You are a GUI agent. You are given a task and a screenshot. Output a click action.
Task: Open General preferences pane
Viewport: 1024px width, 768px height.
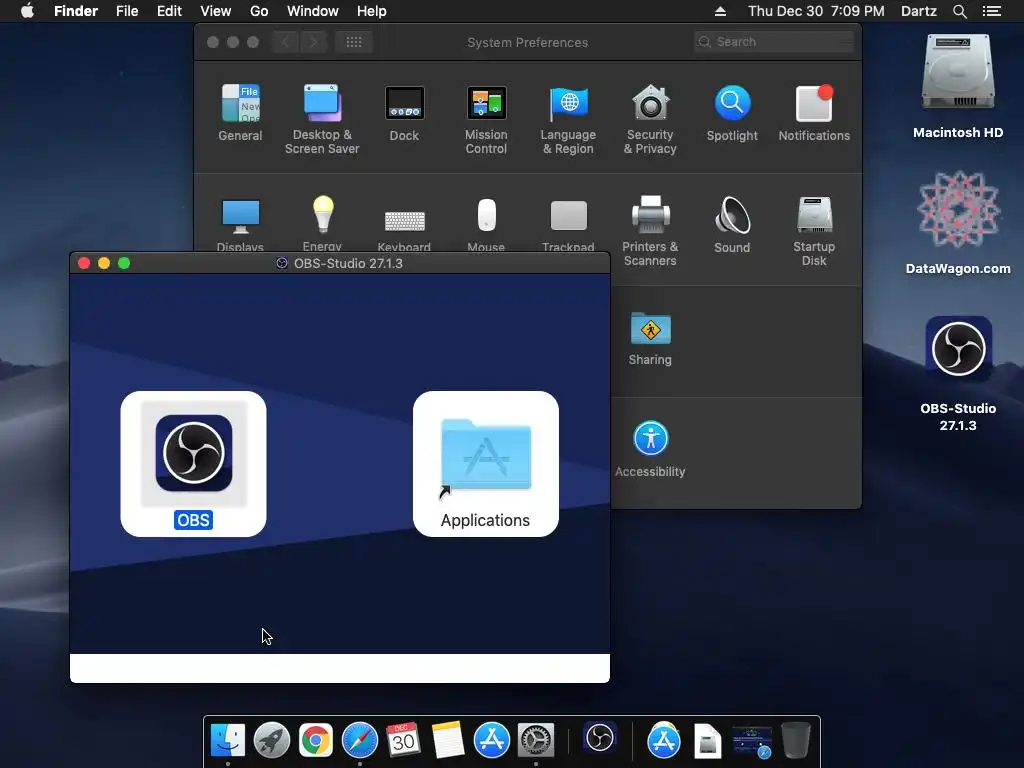(x=240, y=113)
